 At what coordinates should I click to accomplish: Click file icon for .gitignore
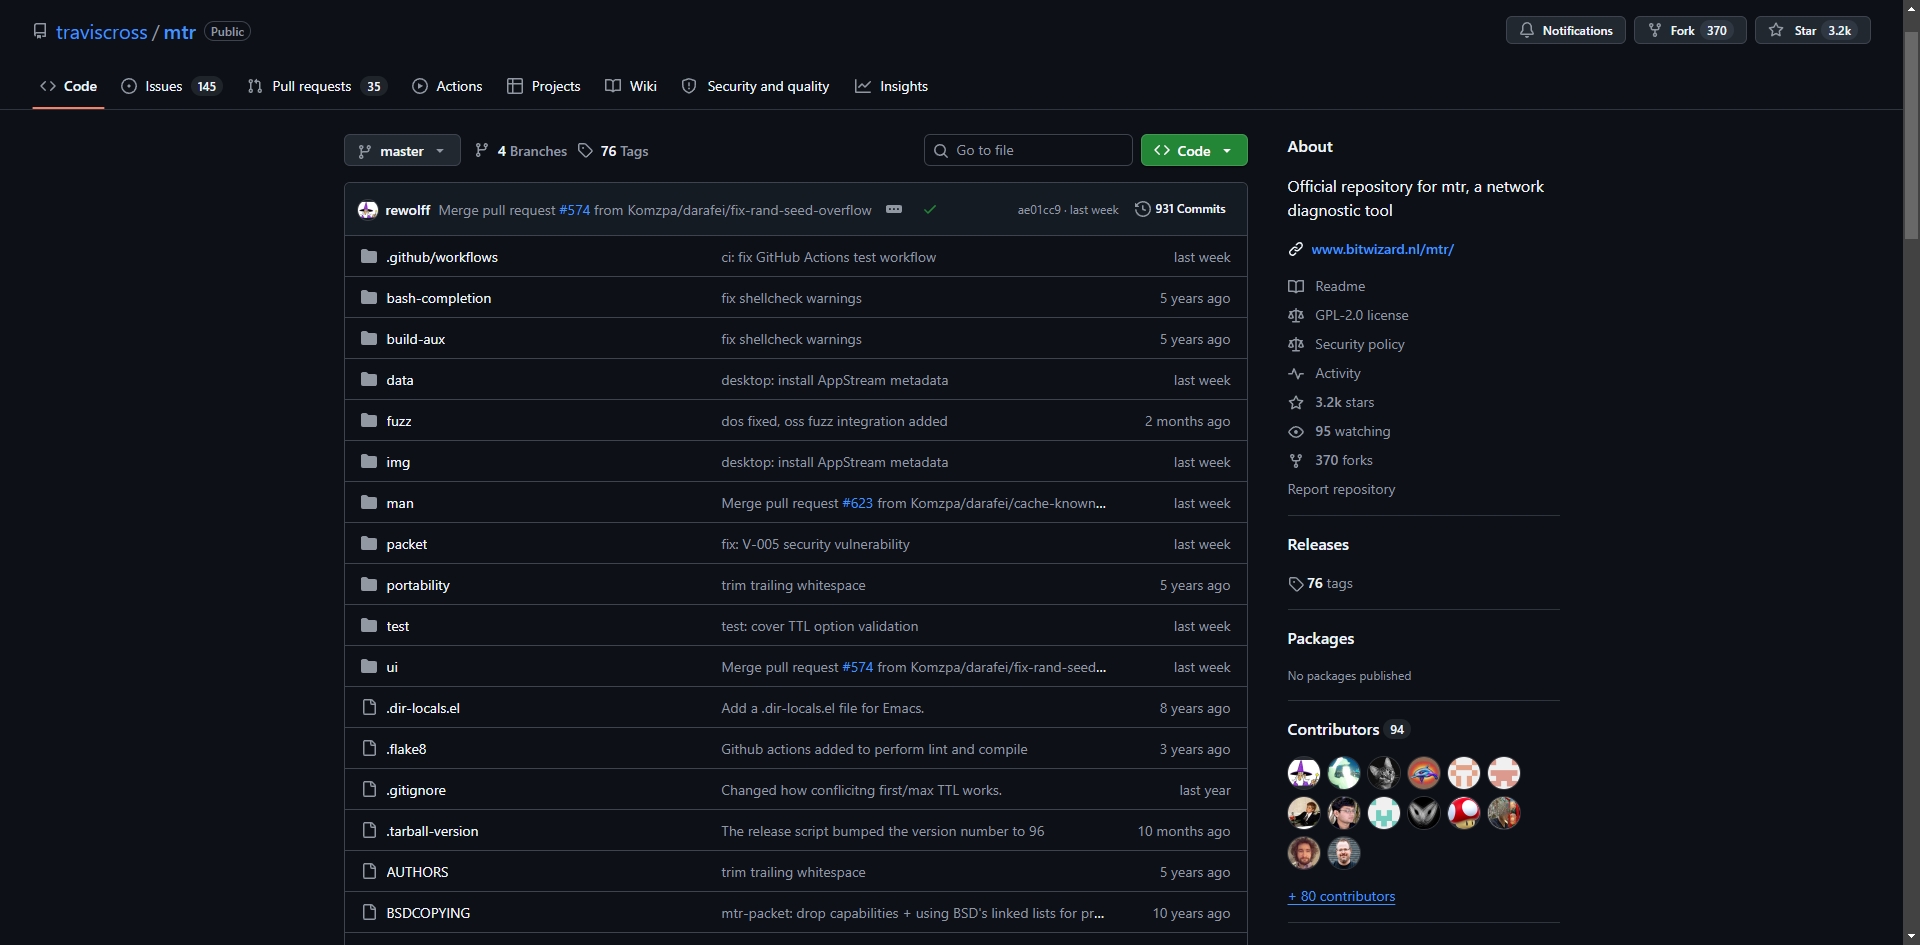click(x=369, y=790)
